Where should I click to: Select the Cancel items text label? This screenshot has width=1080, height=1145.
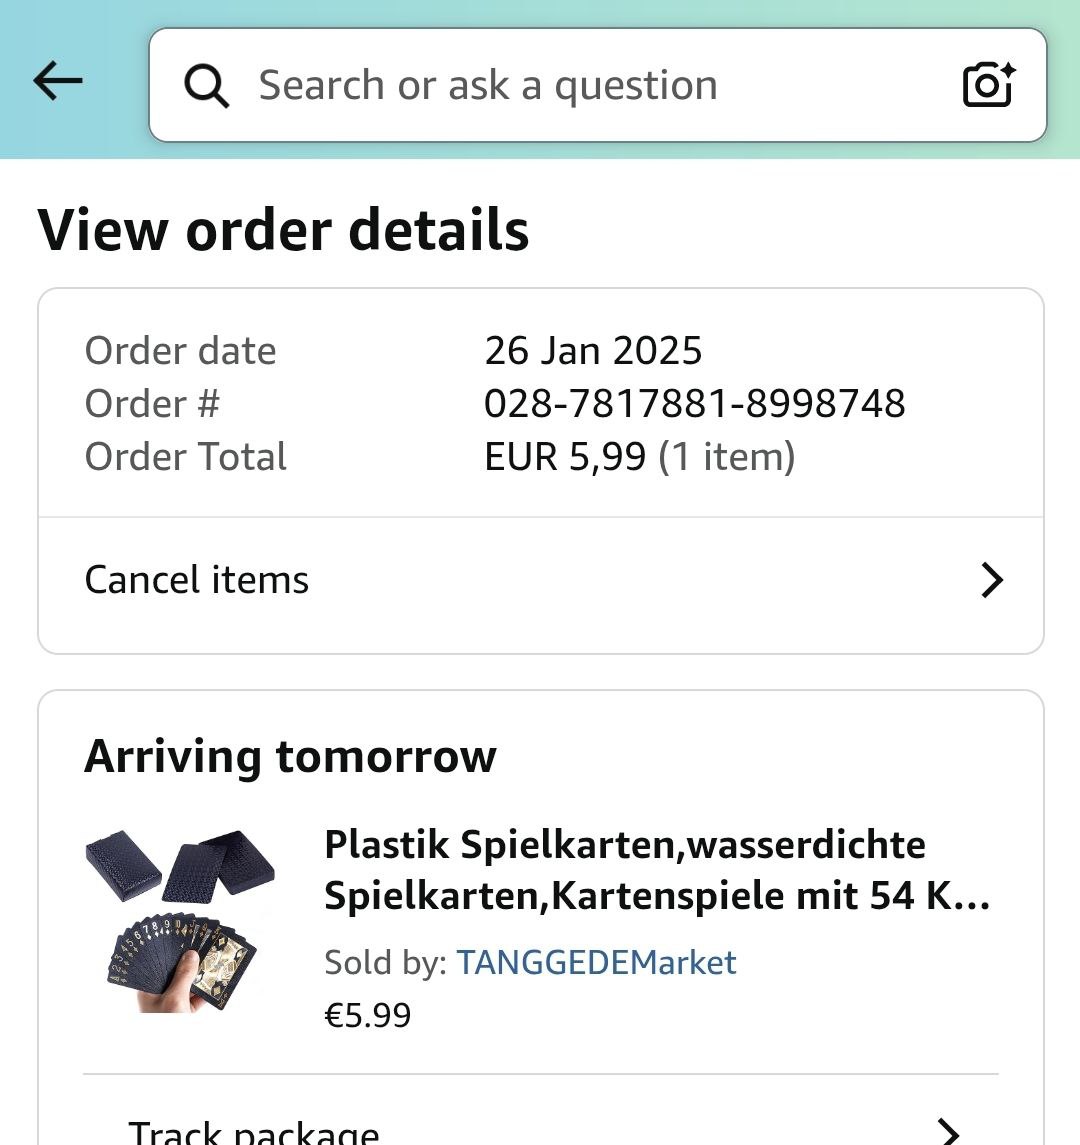tap(197, 580)
